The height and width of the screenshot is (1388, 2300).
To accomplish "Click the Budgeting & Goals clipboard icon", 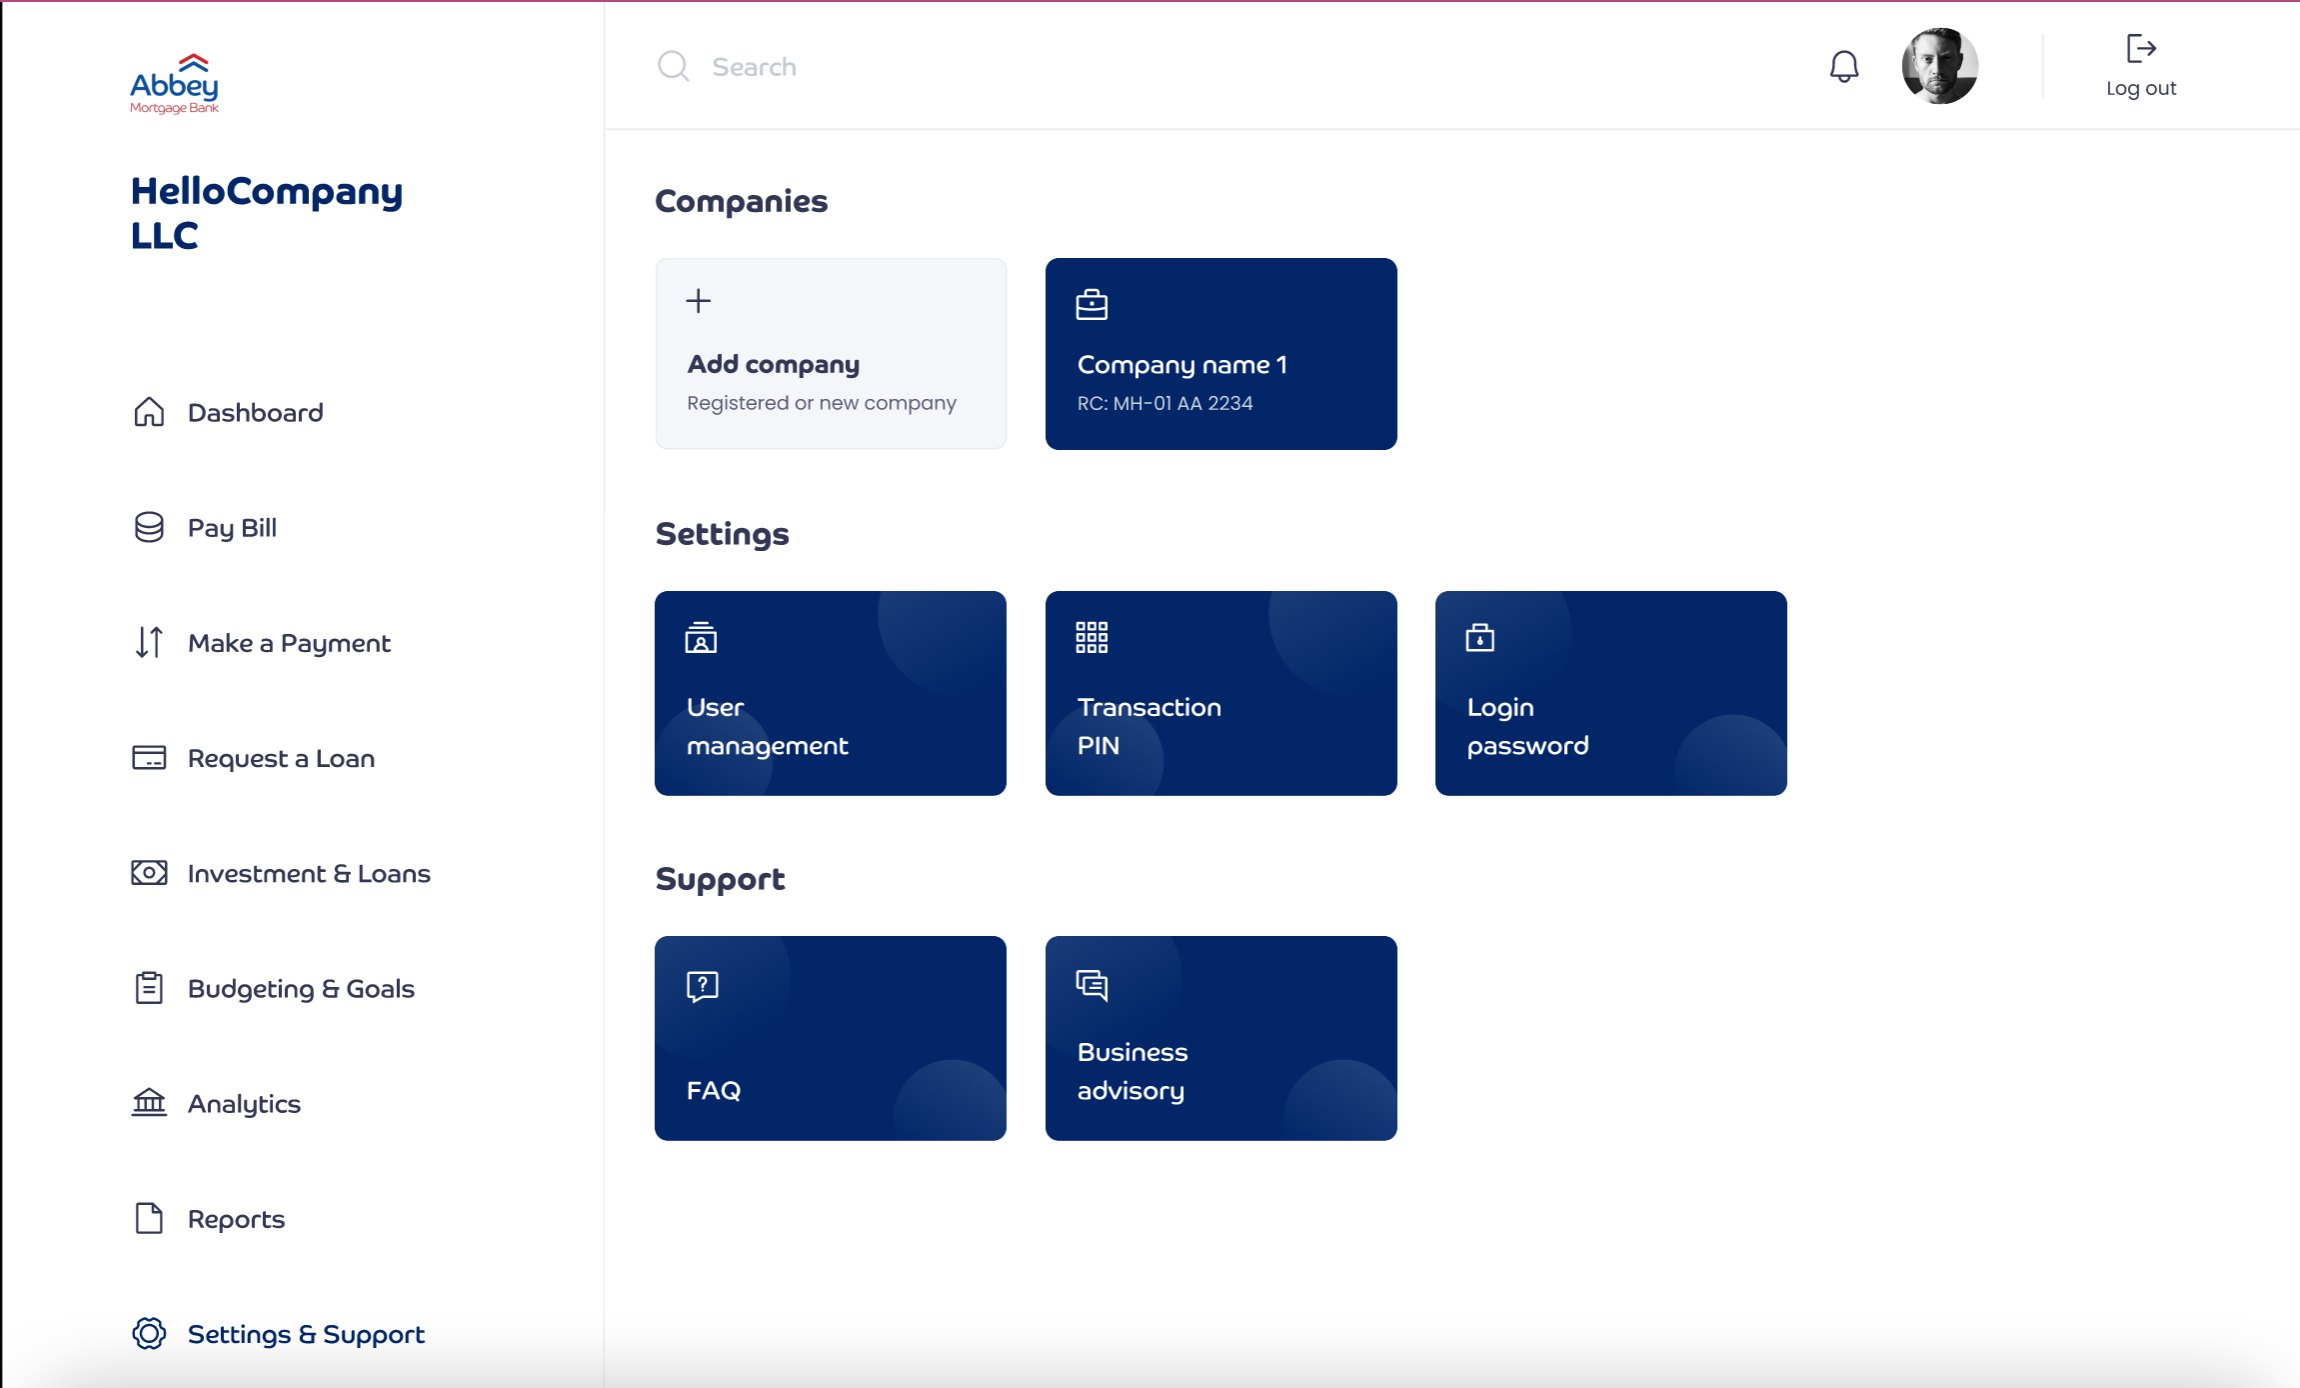I will [x=149, y=988].
